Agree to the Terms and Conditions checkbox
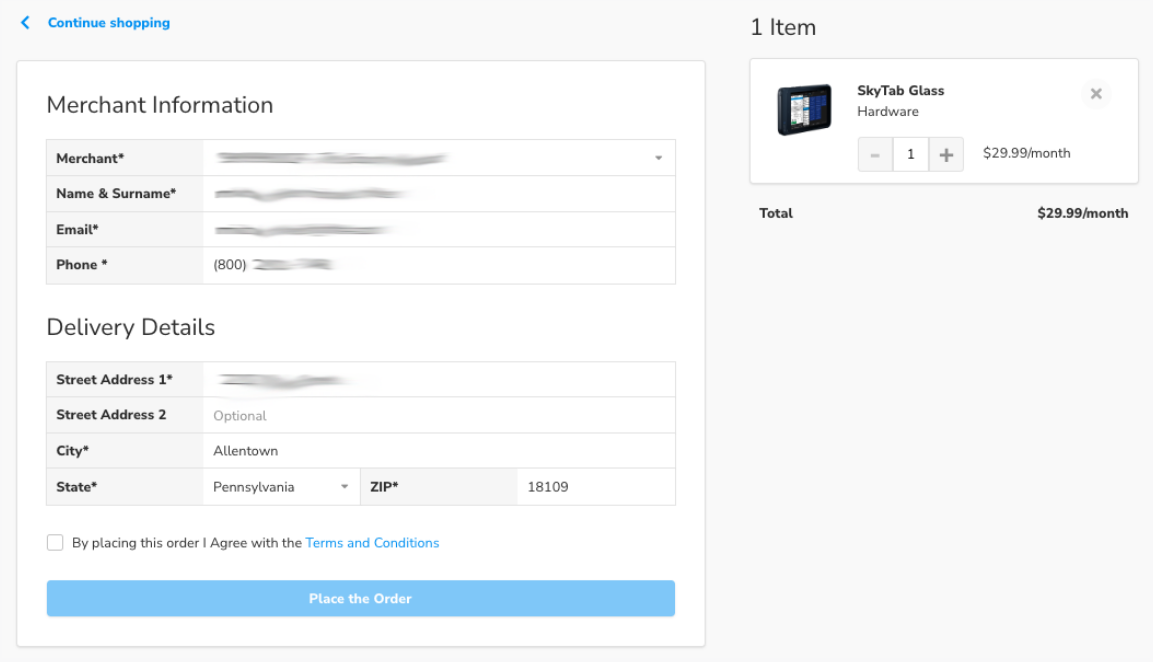Viewport: 1153px width, 662px height. click(x=55, y=543)
